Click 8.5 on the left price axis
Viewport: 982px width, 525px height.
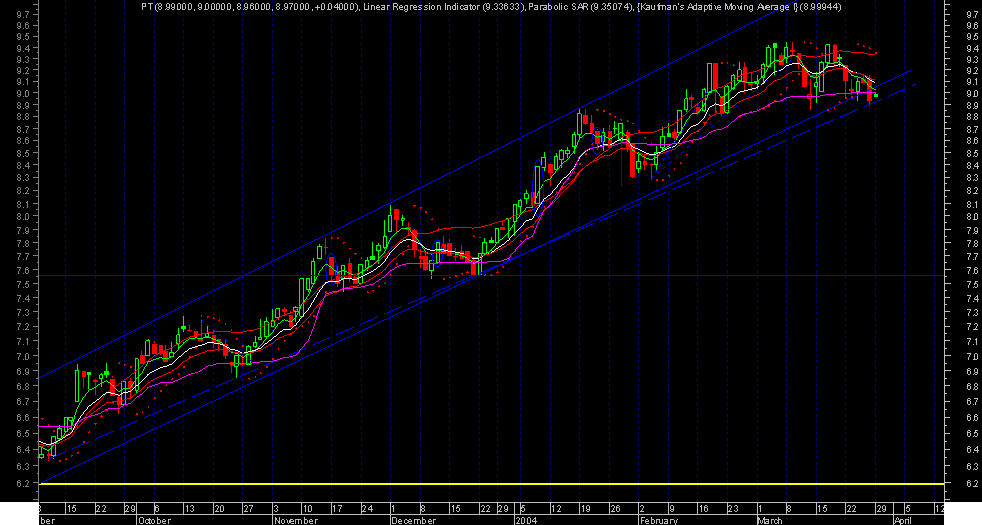(x=23, y=153)
